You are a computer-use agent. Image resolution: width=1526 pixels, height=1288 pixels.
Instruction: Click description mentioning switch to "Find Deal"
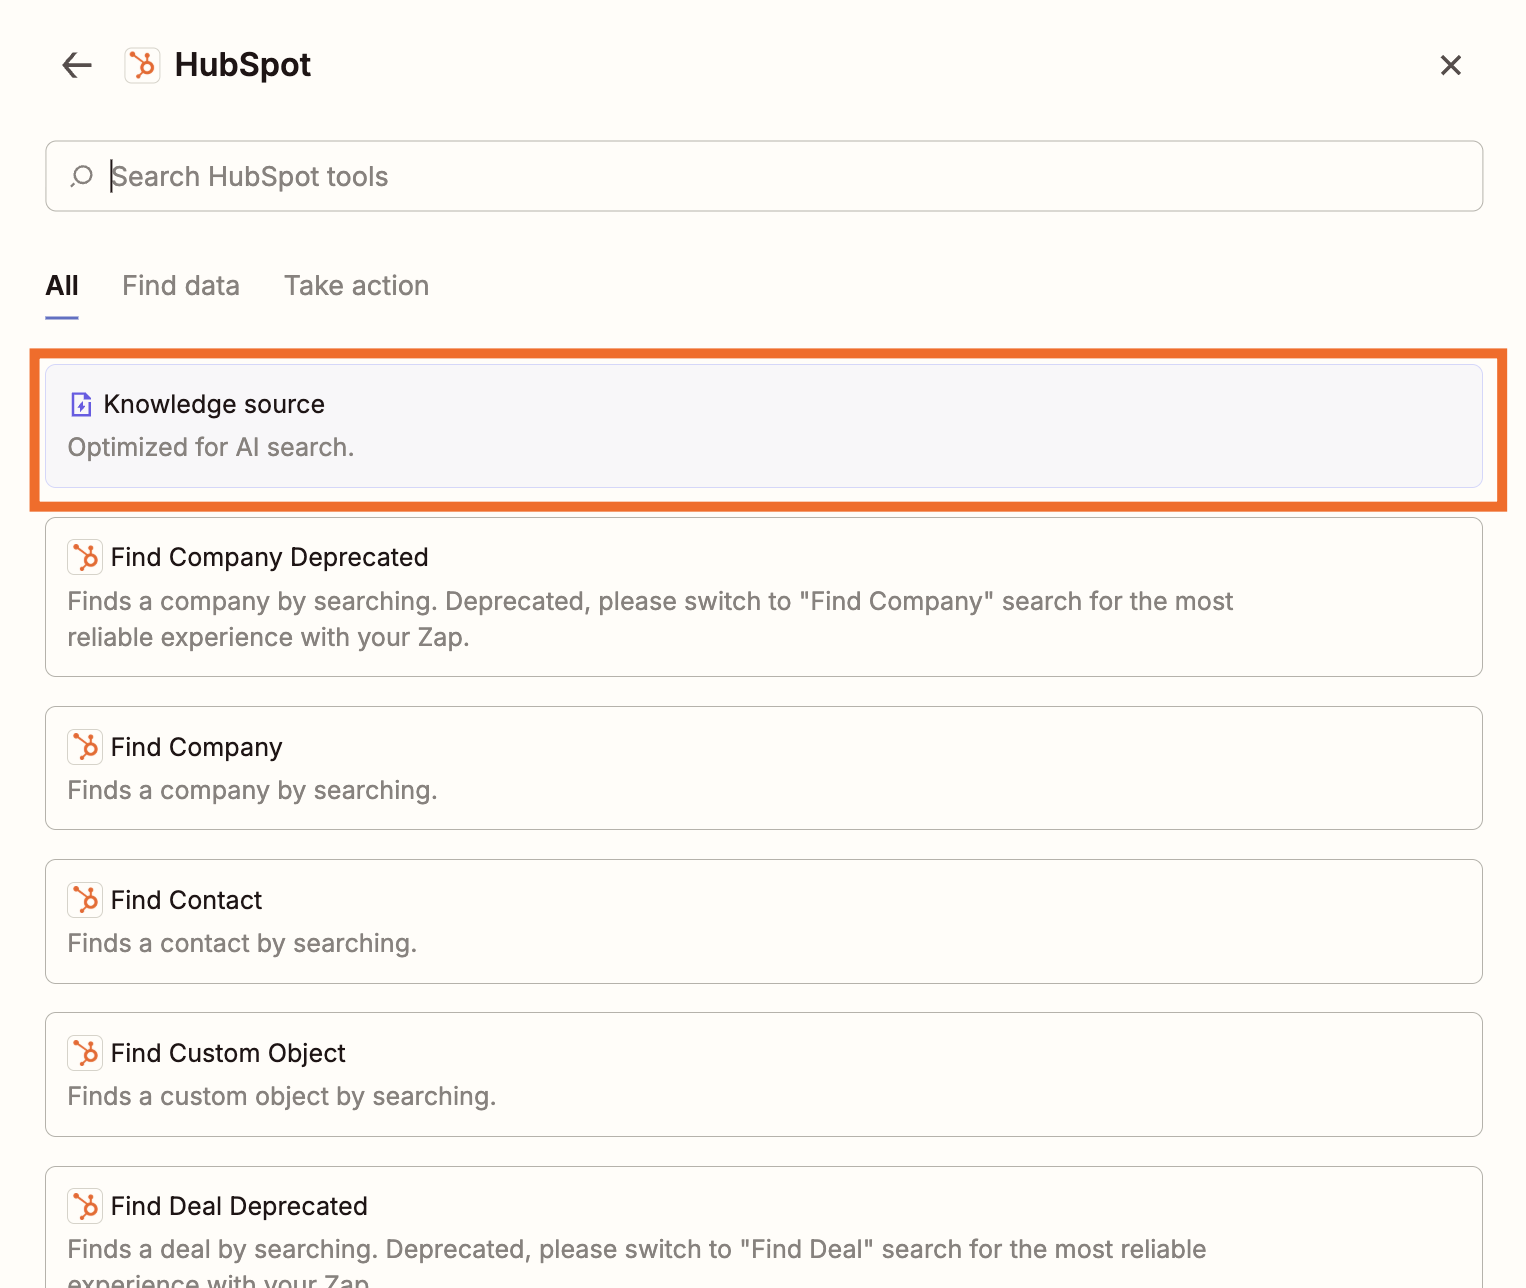[637, 1262]
